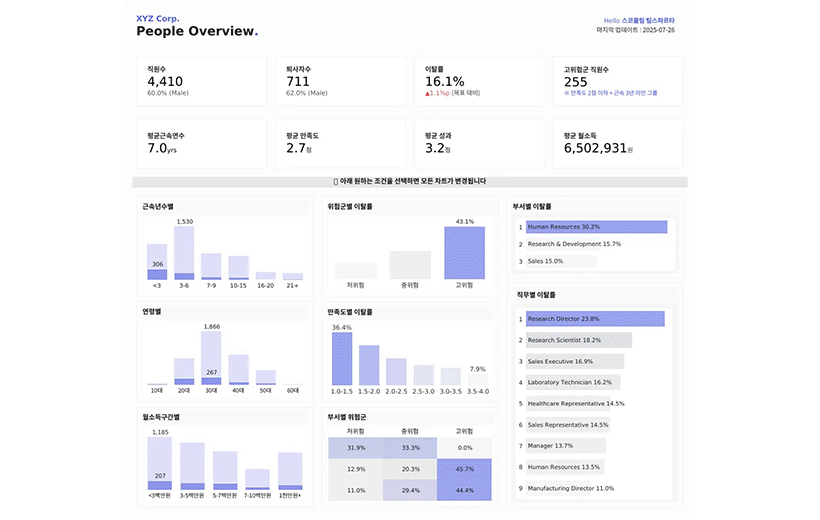
Task: Select the 평균근속연수 card showing 7.0 yrs
Action: point(201,143)
